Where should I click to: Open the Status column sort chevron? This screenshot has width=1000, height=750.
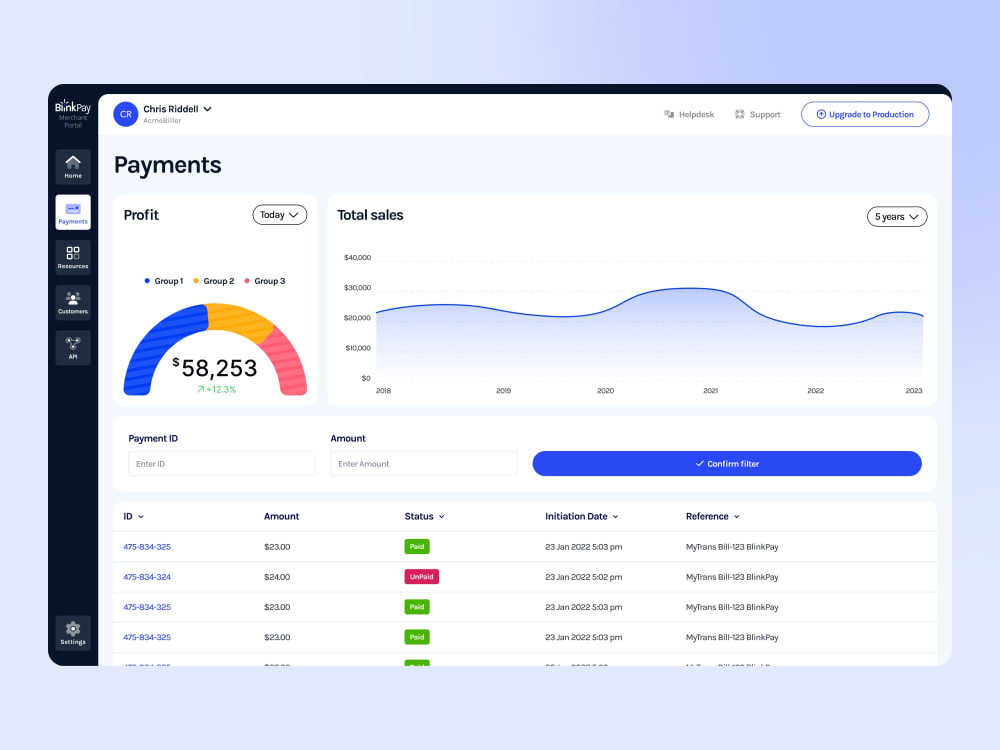pos(441,517)
